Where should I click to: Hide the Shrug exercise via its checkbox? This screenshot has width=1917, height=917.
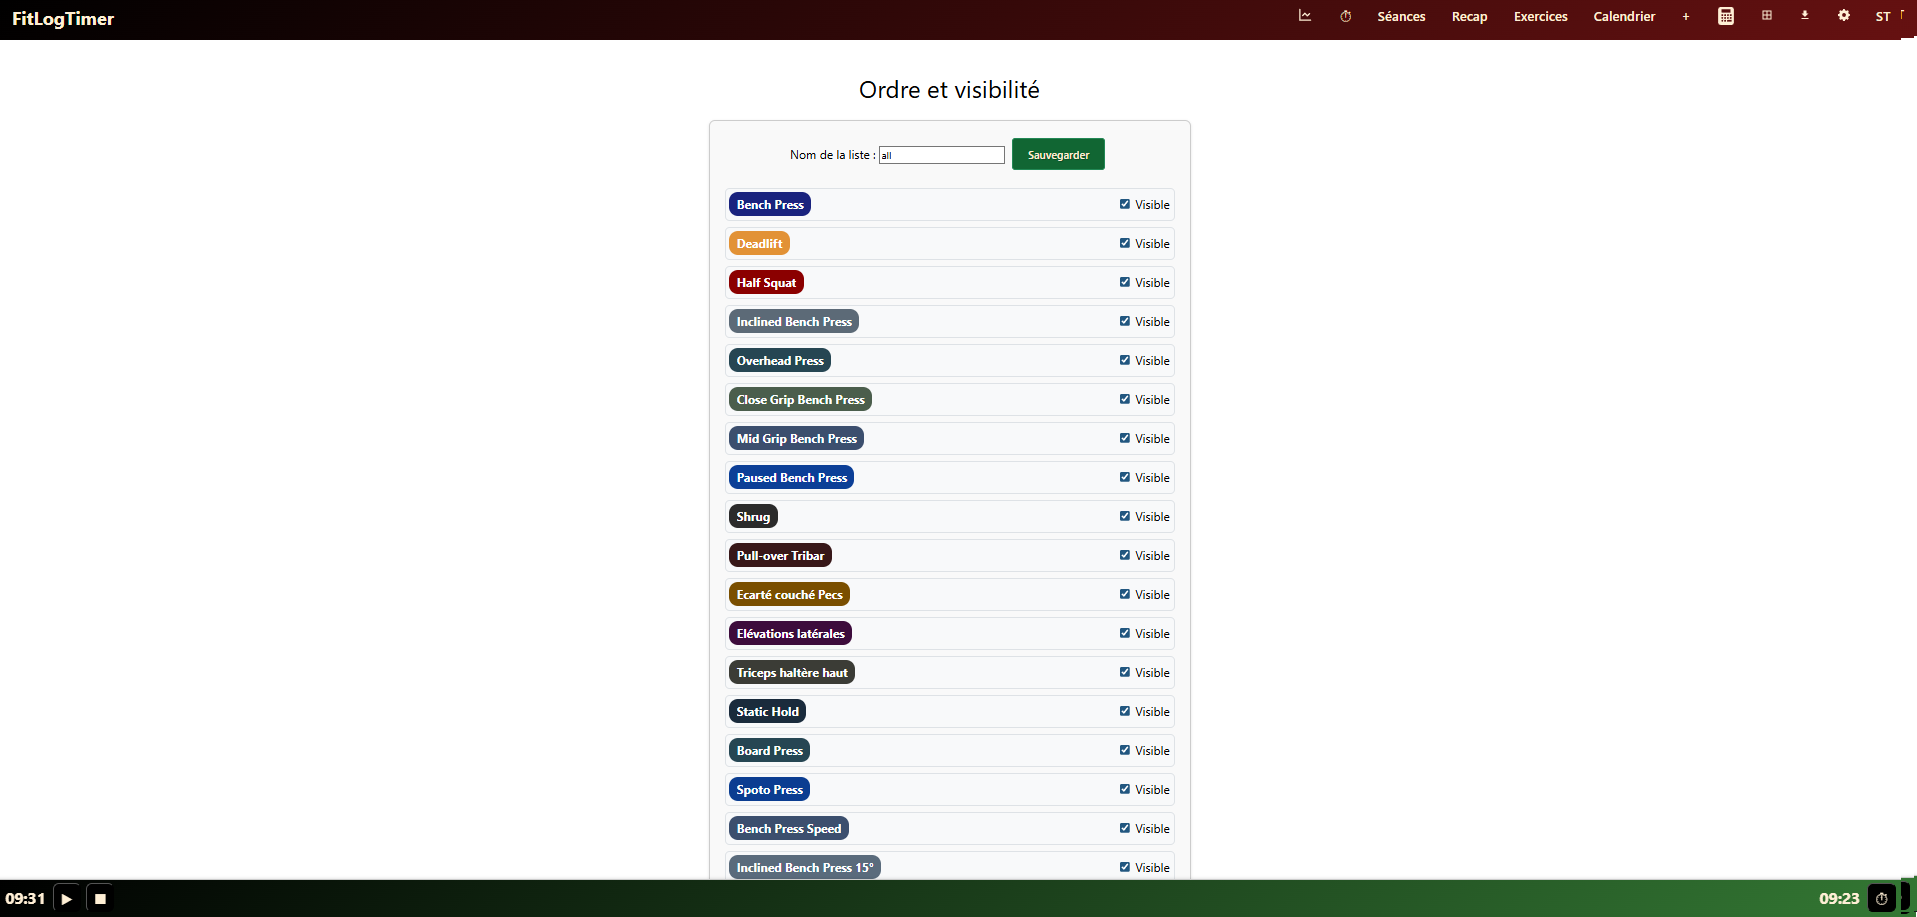click(x=1125, y=516)
